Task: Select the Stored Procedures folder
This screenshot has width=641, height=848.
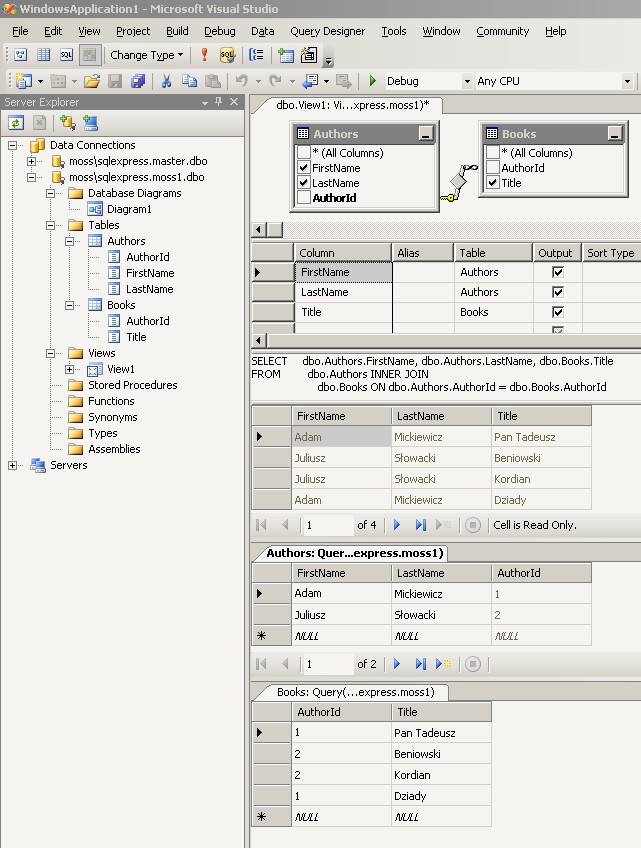Action: click(x=133, y=385)
